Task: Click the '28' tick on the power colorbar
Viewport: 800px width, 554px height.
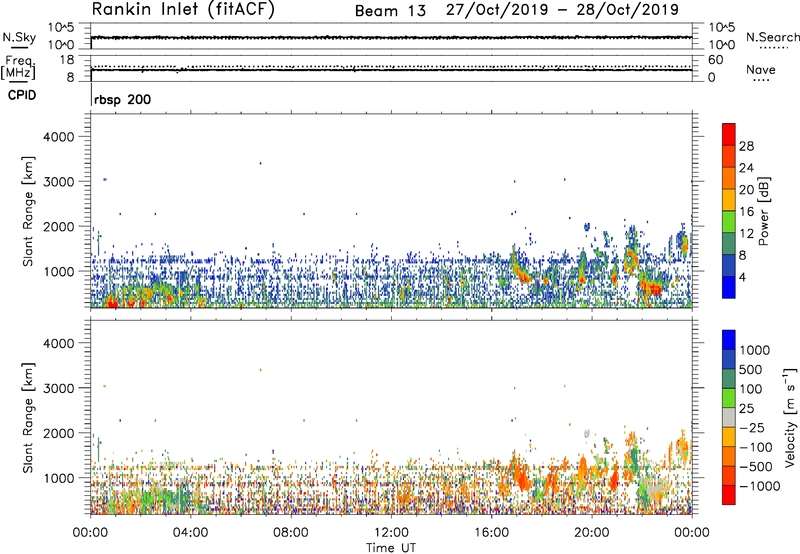Action: [x=746, y=146]
